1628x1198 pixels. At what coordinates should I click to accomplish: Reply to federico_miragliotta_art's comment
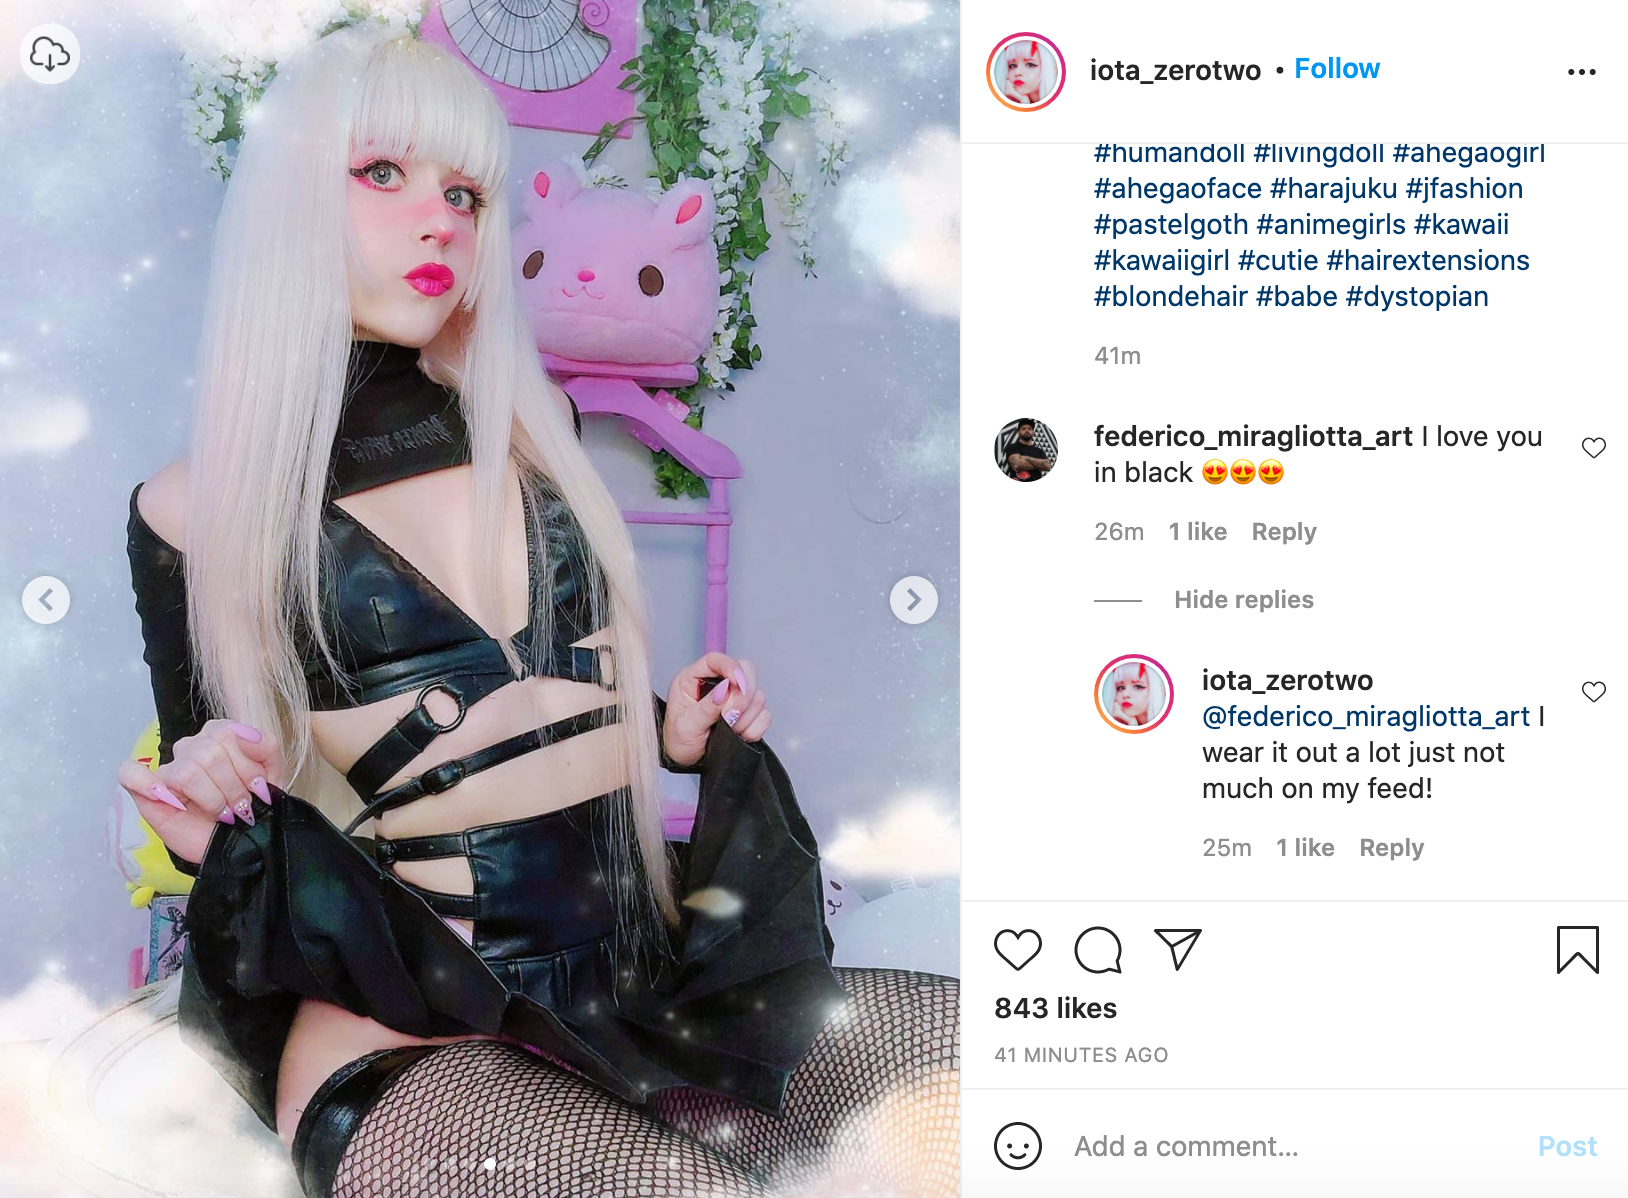[1283, 532]
